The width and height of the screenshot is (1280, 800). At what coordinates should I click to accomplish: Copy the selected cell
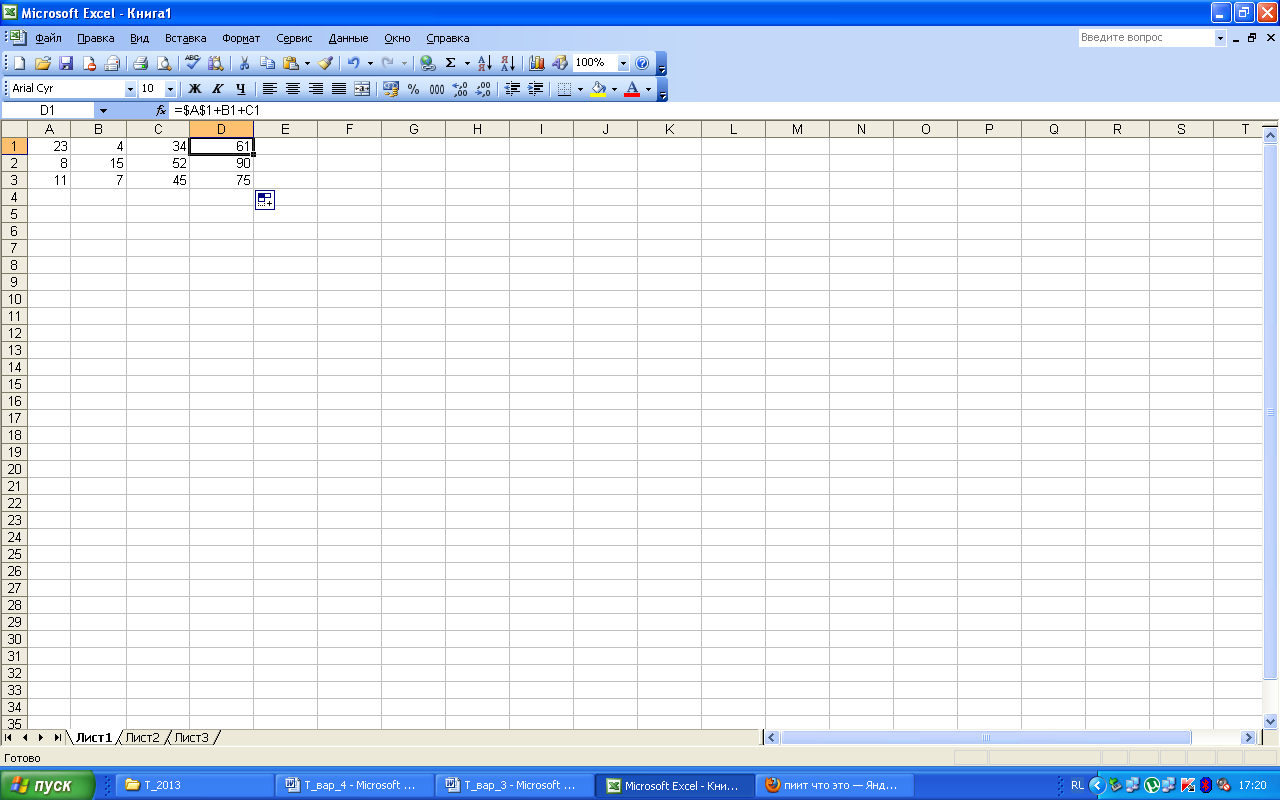[266, 63]
